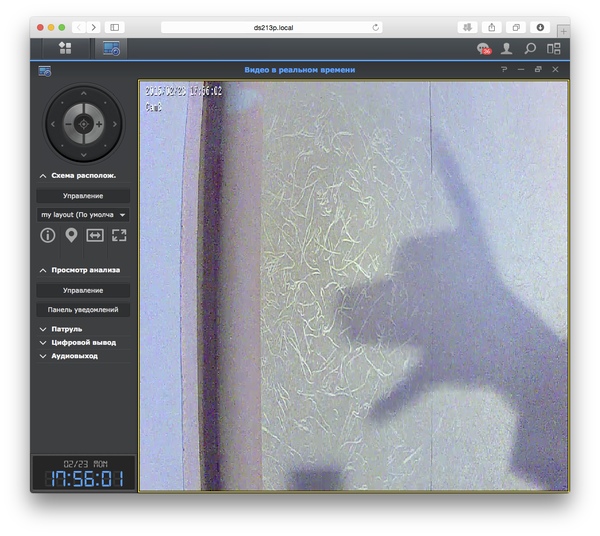This screenshot has width=600, height=536.
Task: Click the help question mark icon
Action: (x=504, y=69)
